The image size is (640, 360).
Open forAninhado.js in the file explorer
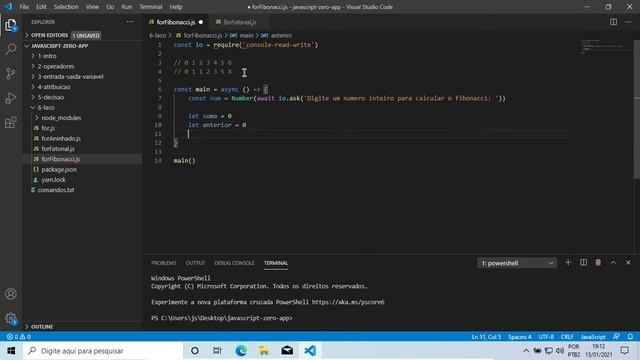click(x=82, y=138)
